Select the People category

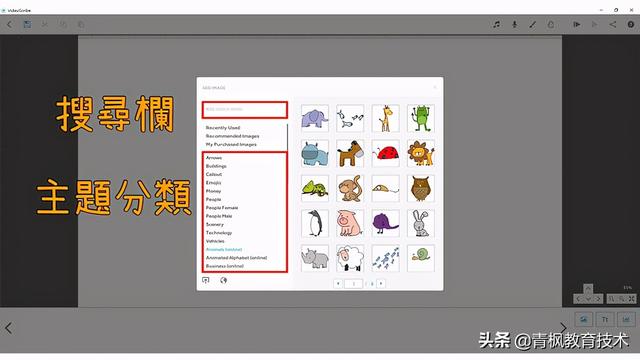click(x=213, y=200)
